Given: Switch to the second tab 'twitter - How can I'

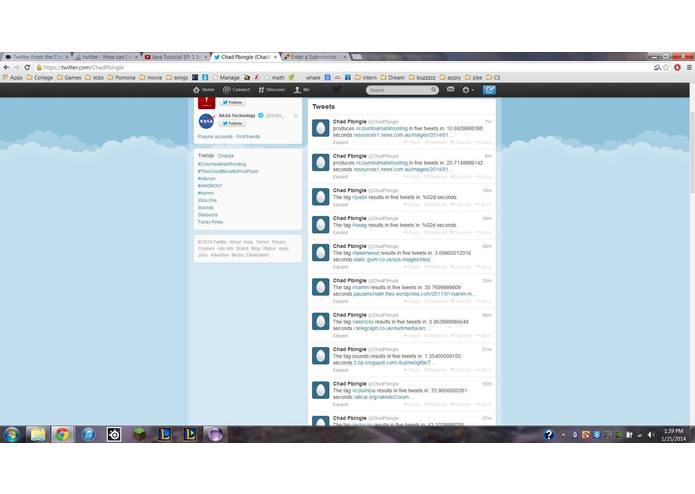Looking at the screenshot, I should click(106, 57).
